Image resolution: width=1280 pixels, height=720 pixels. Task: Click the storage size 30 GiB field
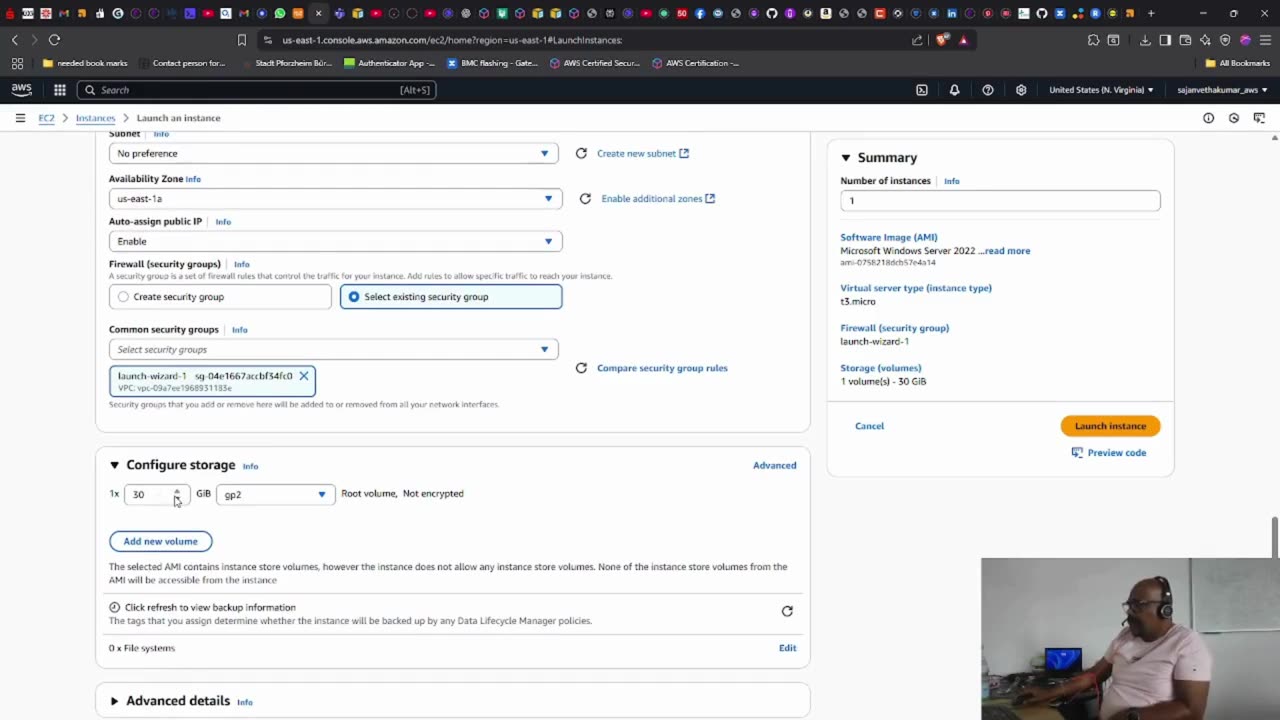(x=156, y=494)
